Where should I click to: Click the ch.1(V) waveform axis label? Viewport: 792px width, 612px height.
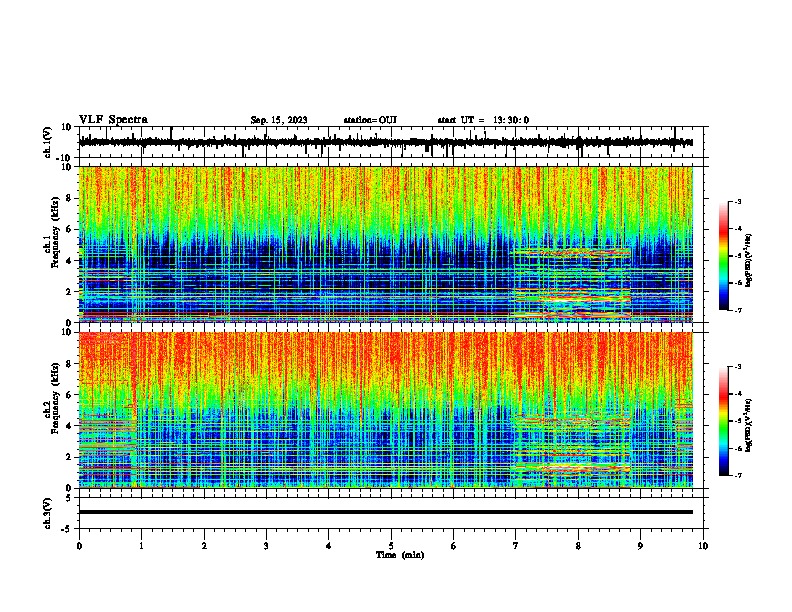coord(48,142)
